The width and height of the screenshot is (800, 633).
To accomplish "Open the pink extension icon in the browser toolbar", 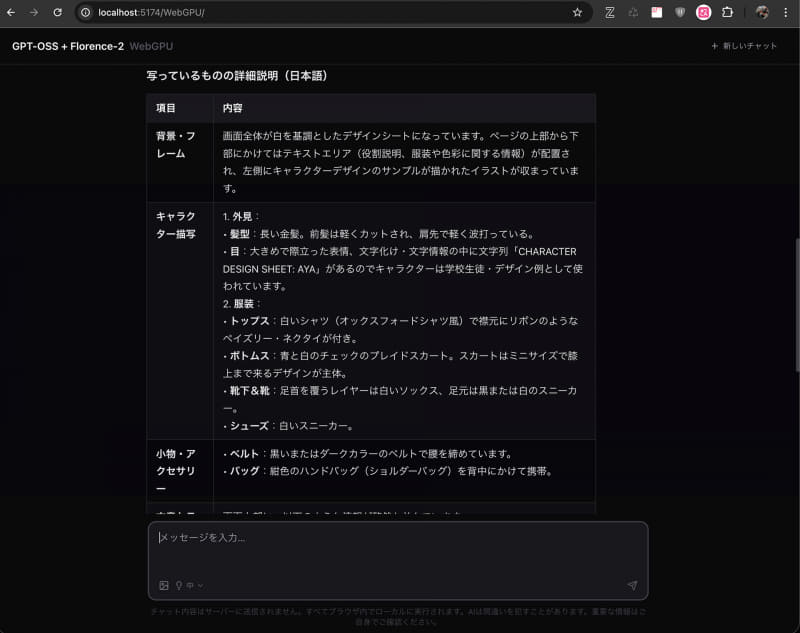I will (702, 12).
